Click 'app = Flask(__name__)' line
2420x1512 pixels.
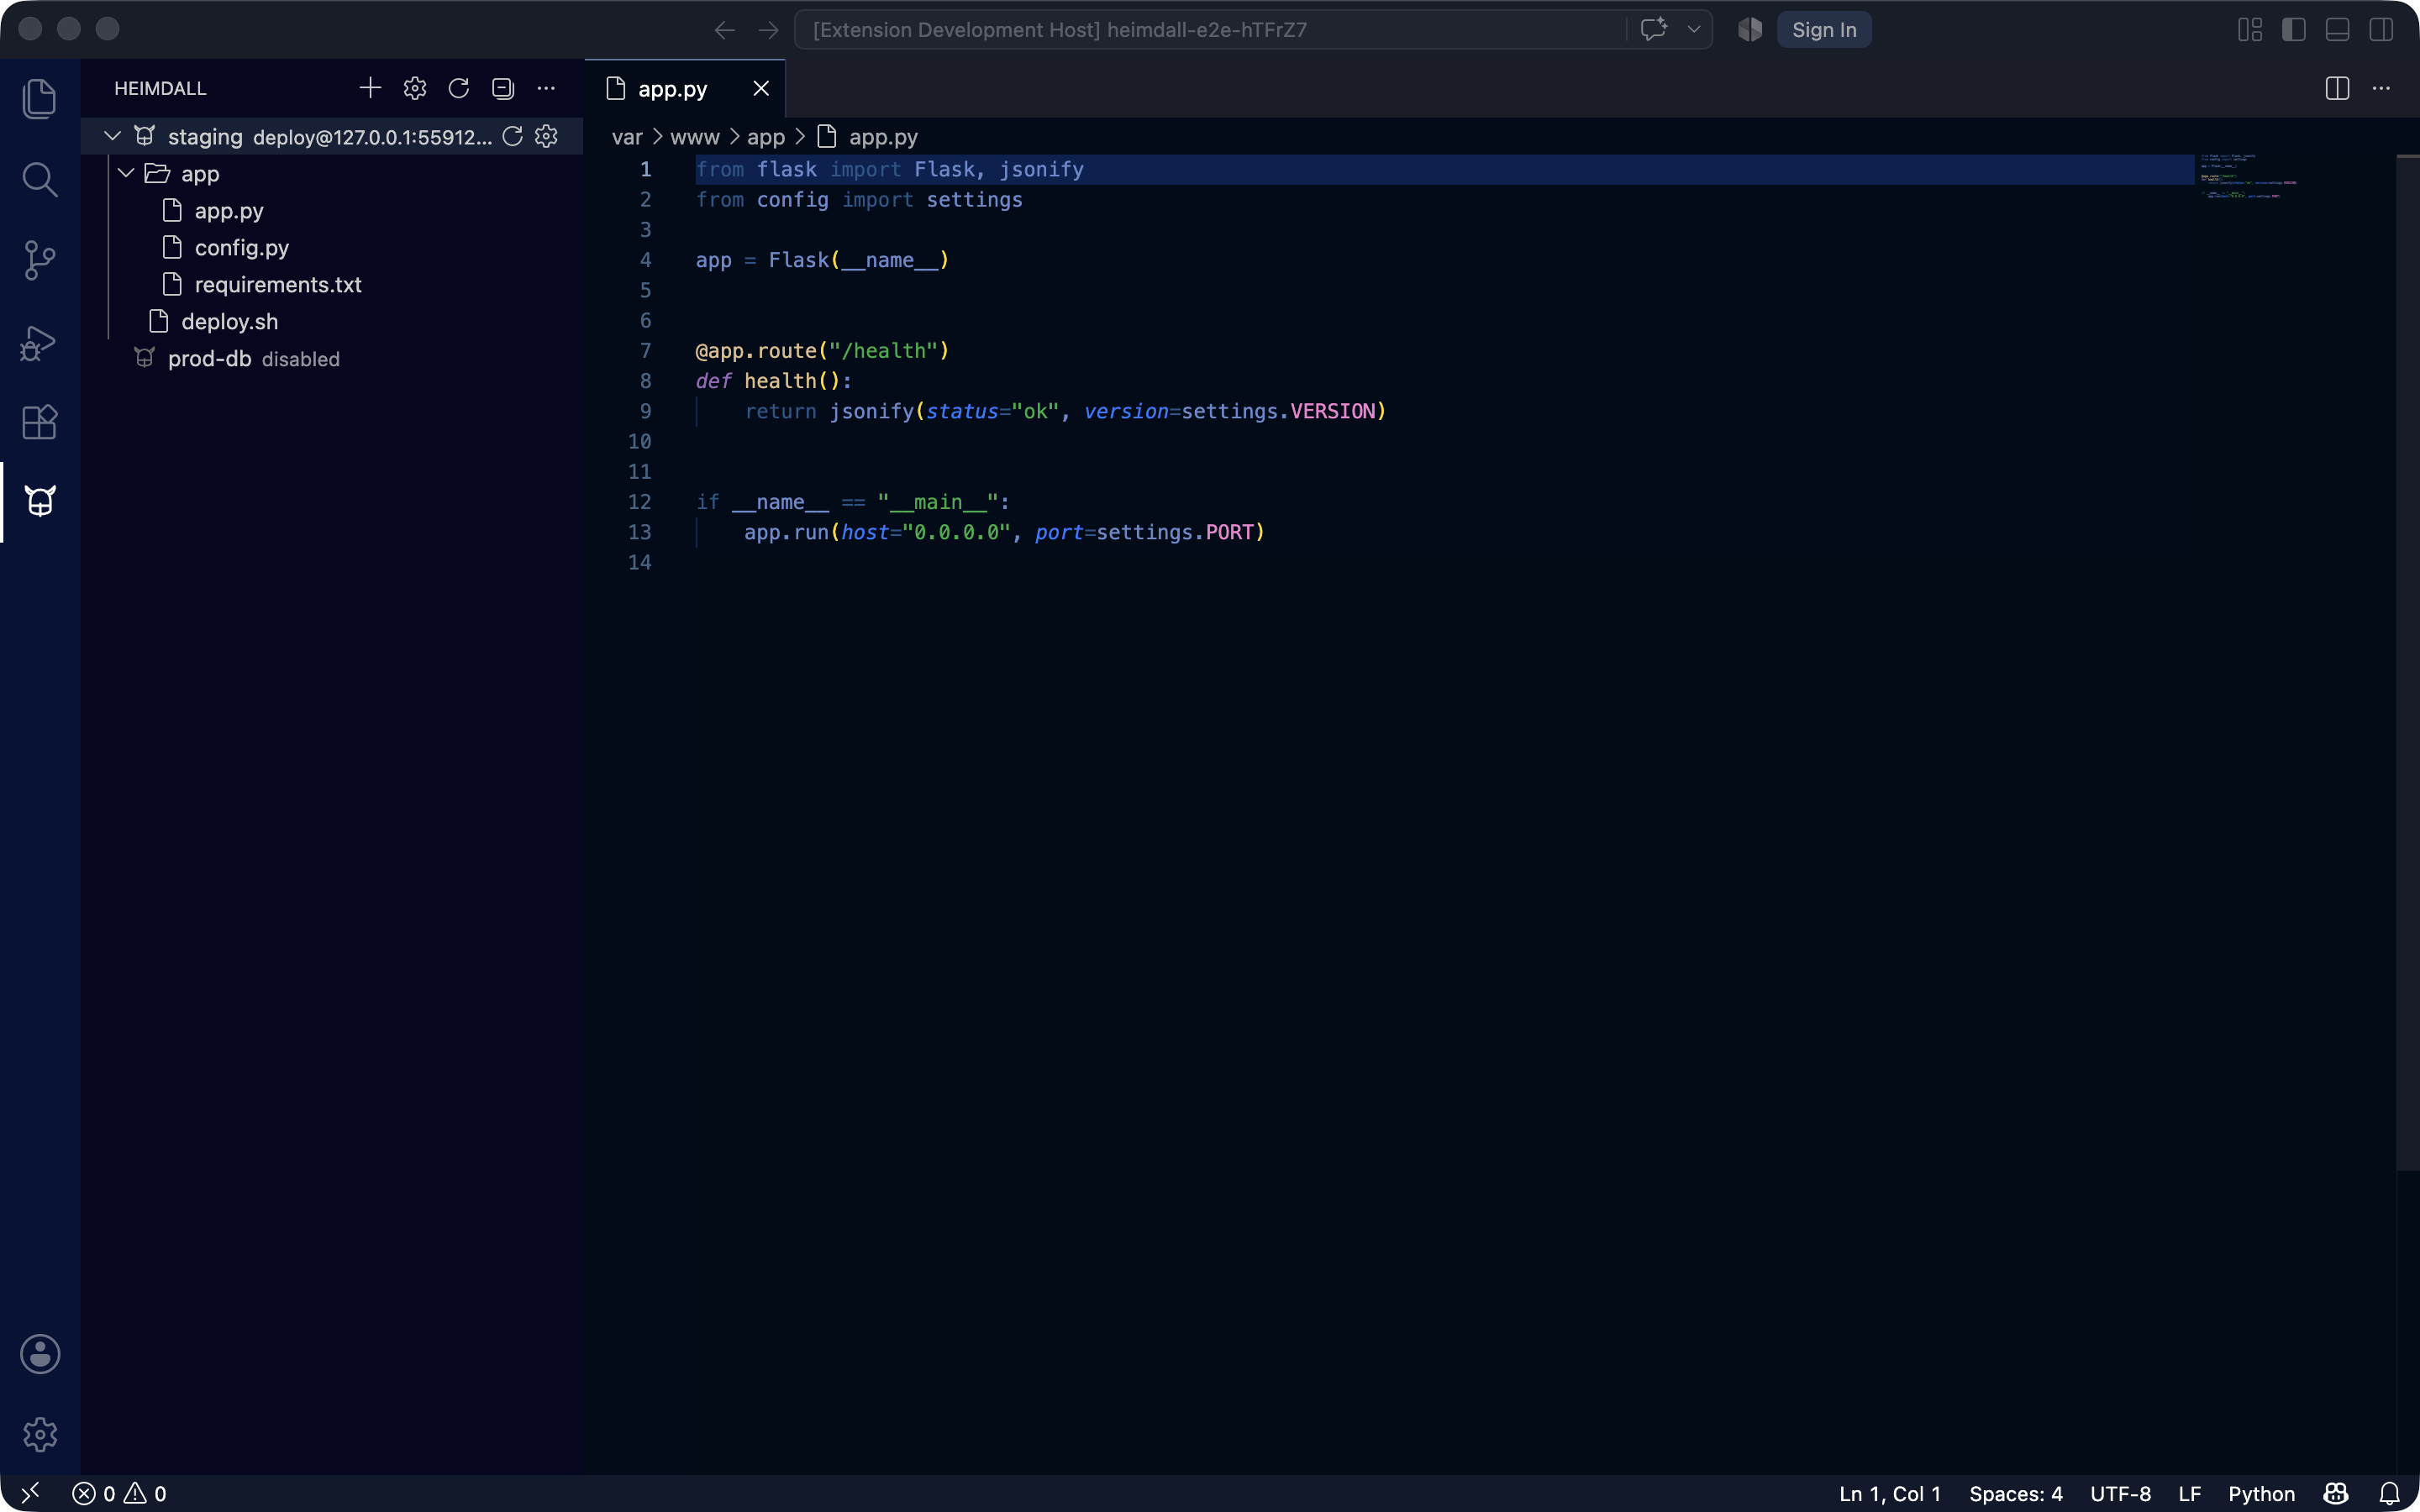pos(822,260)
